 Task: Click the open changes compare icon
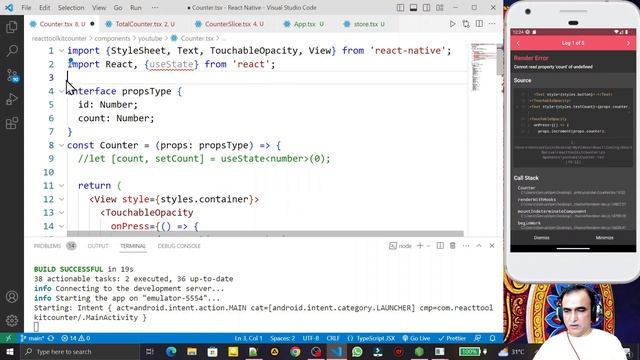466,24
